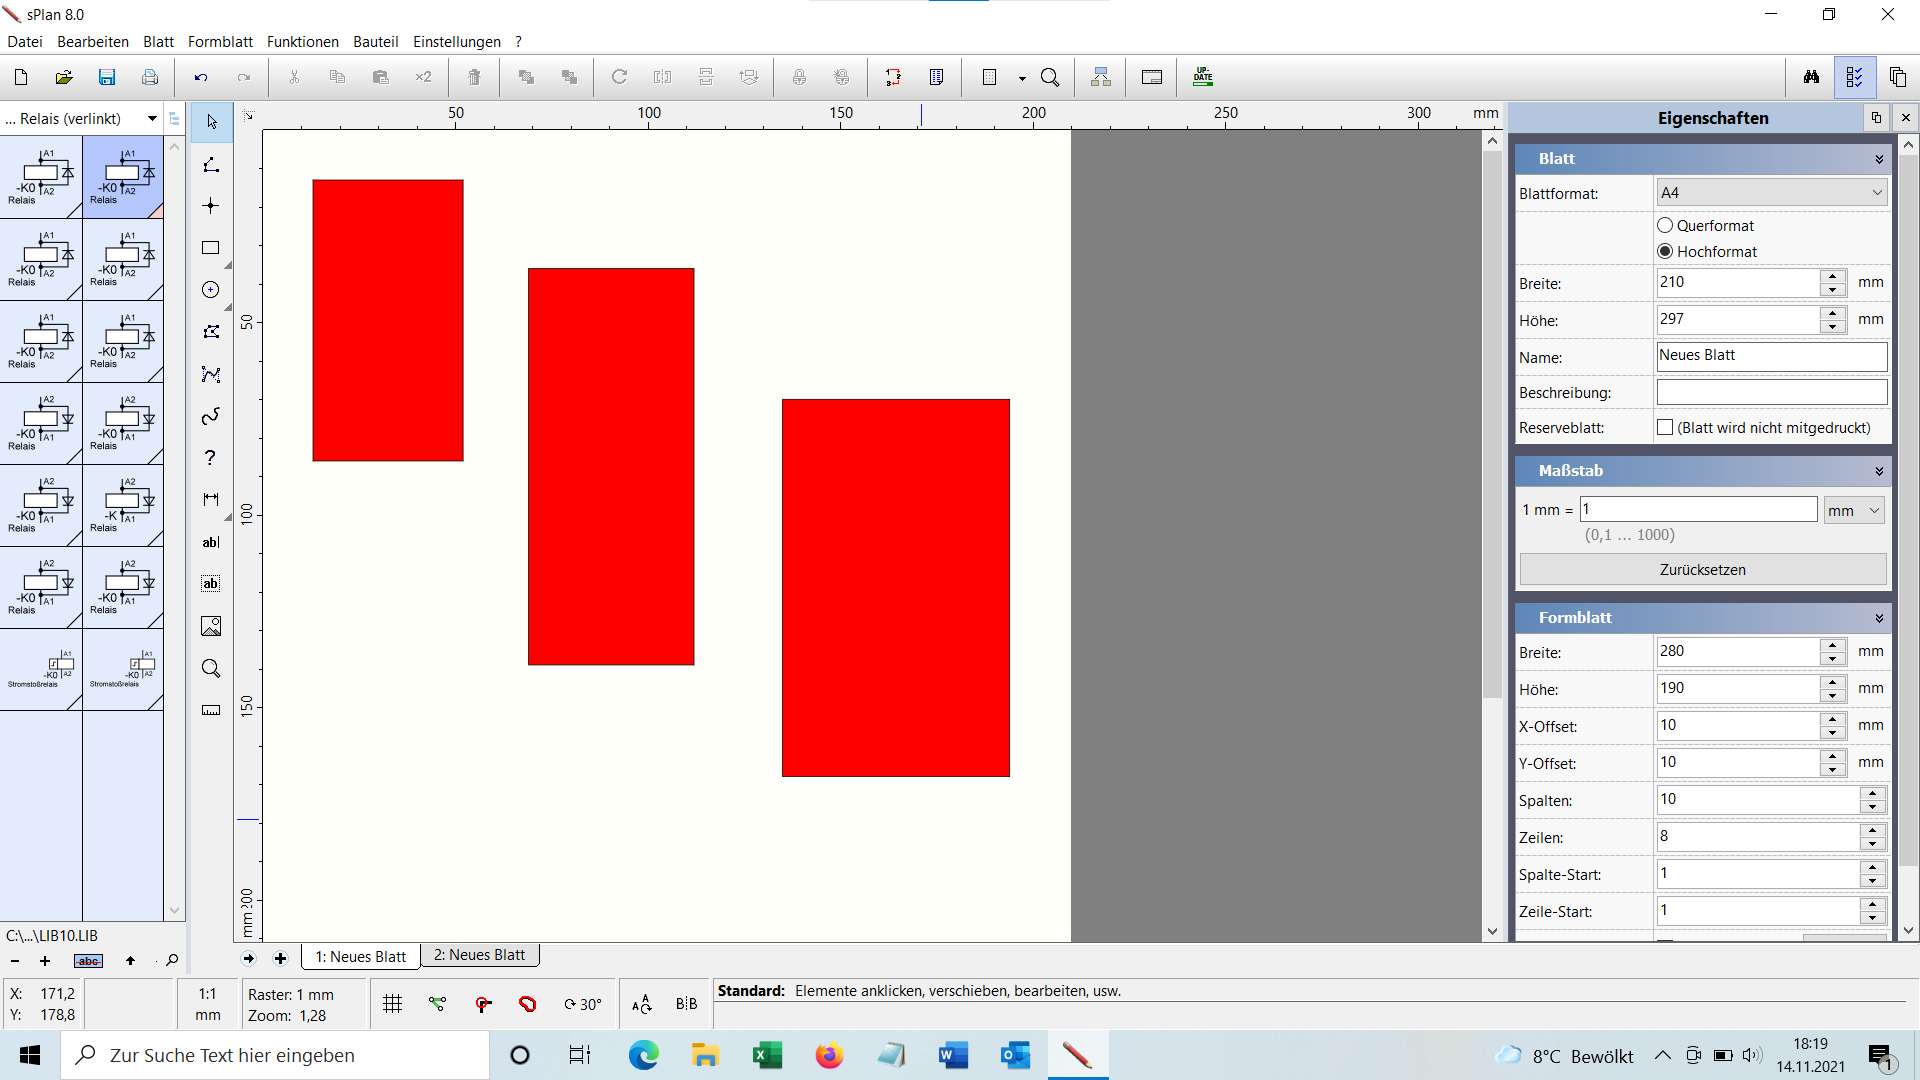
Task: Open the Bauteil menu
Action: point(376,42)
